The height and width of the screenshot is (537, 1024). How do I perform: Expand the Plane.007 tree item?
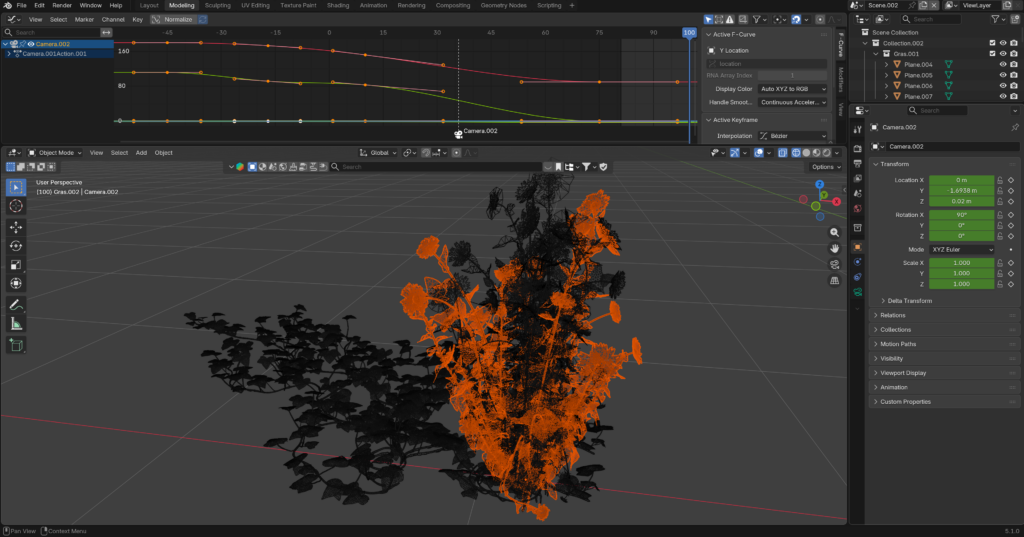[886, 97]
